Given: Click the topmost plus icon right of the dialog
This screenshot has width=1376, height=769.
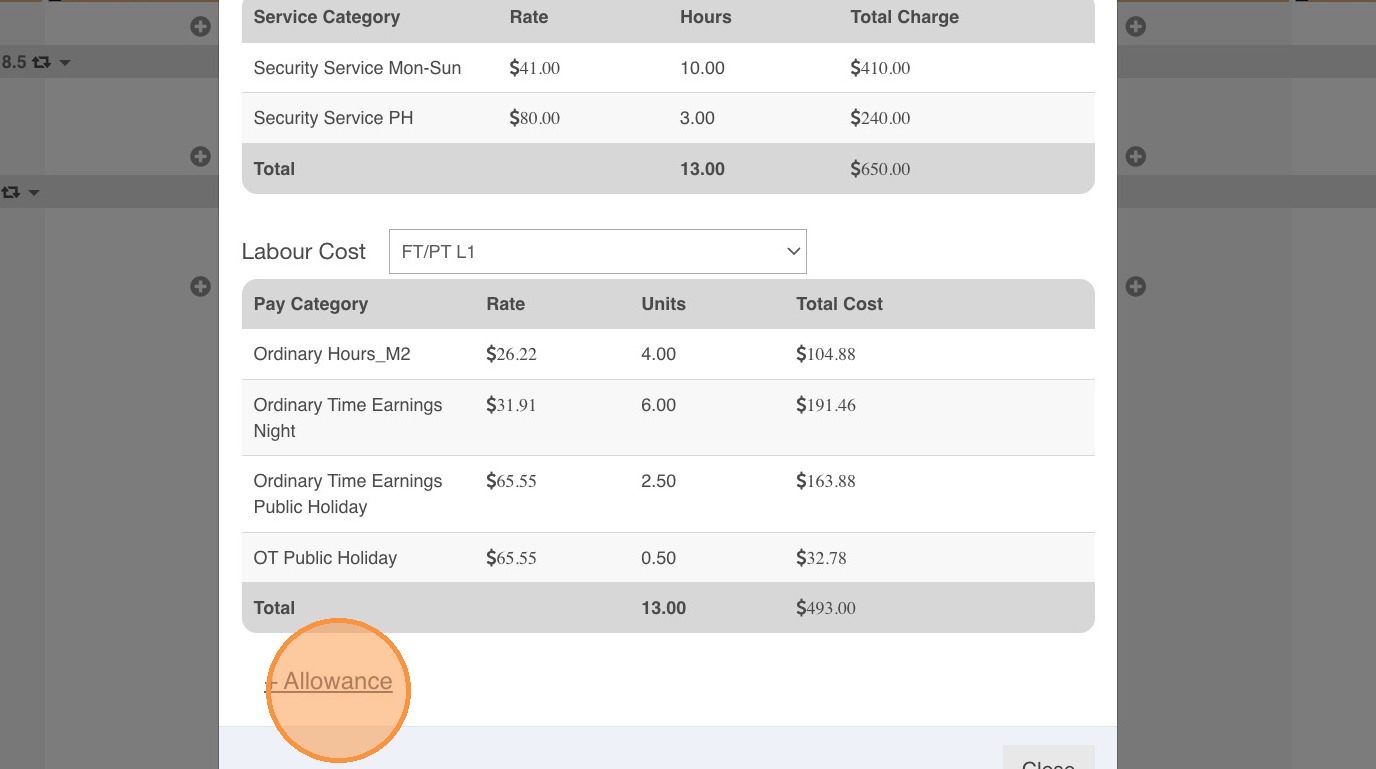Looking at the screenshot, I should click(x=1135, y=27).
